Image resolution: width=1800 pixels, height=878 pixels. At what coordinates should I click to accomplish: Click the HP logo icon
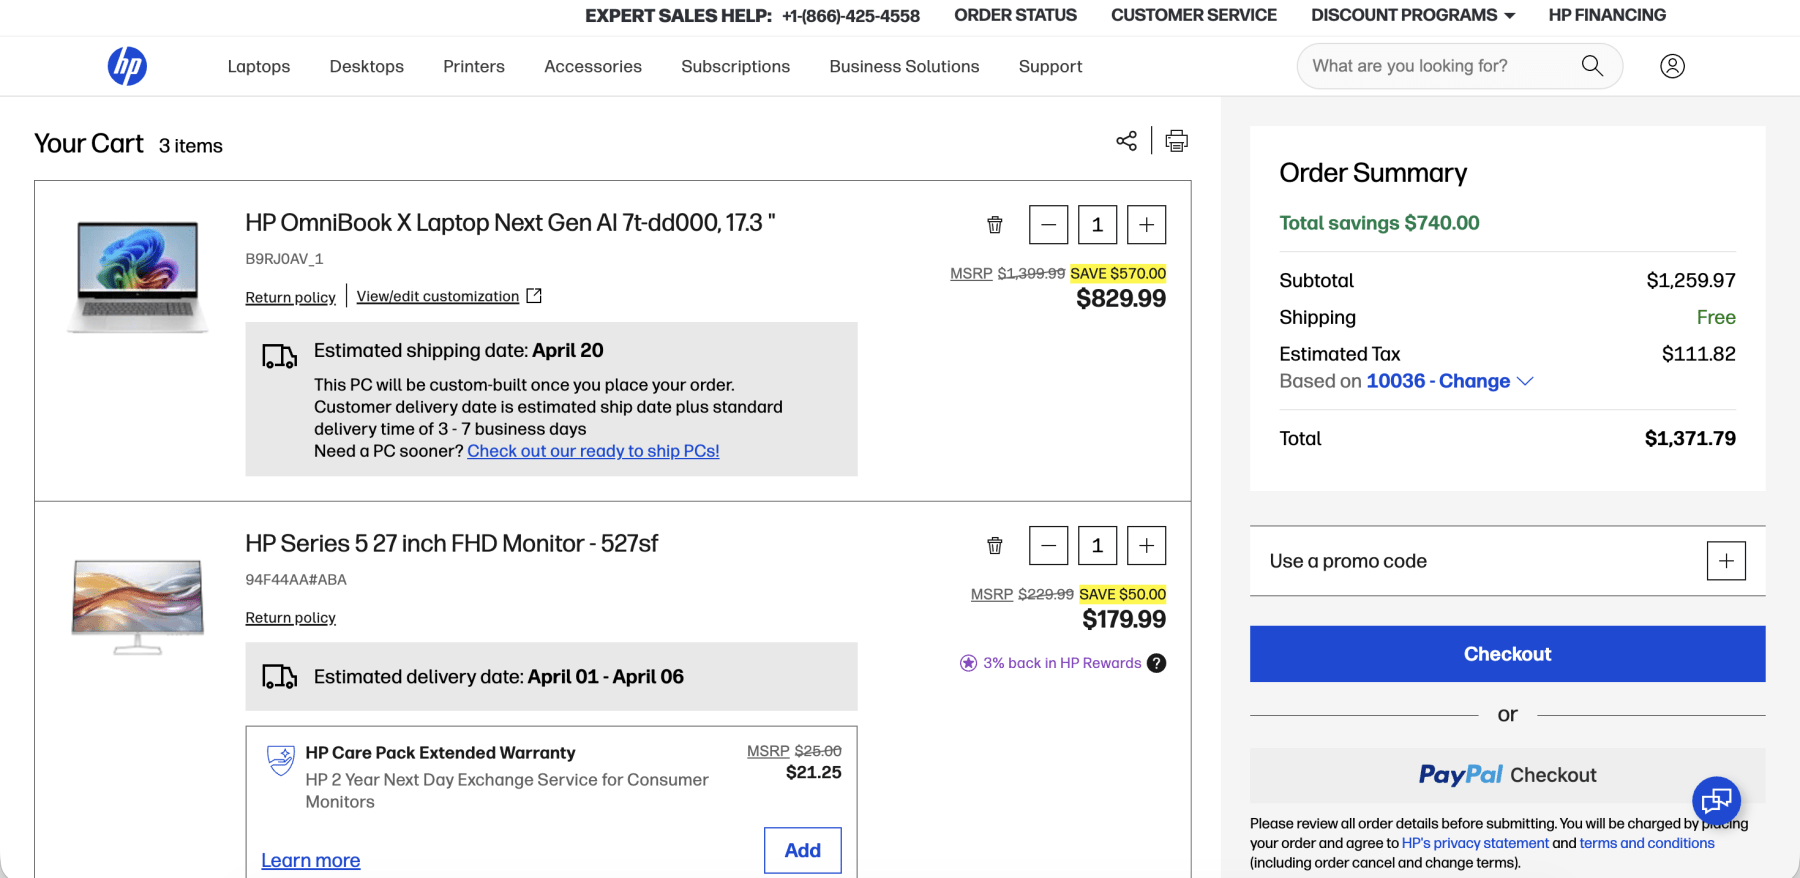[127, 66]
